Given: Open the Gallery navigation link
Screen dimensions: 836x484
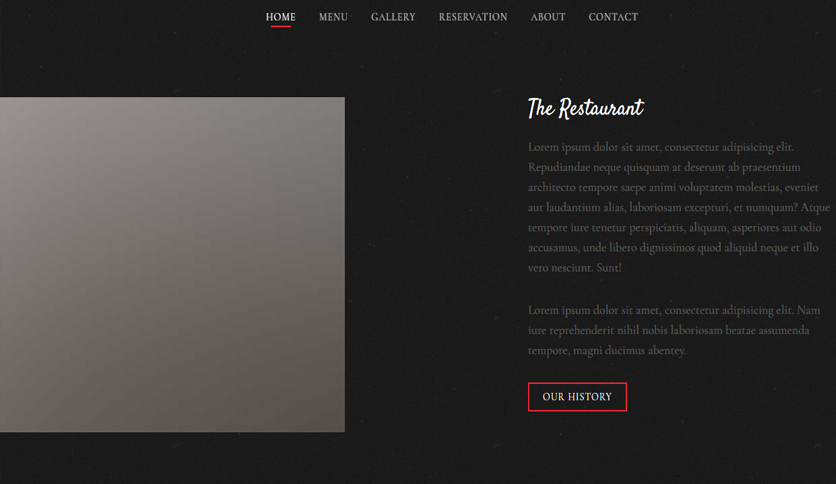Looking at the screenshot, I should 393,17.
